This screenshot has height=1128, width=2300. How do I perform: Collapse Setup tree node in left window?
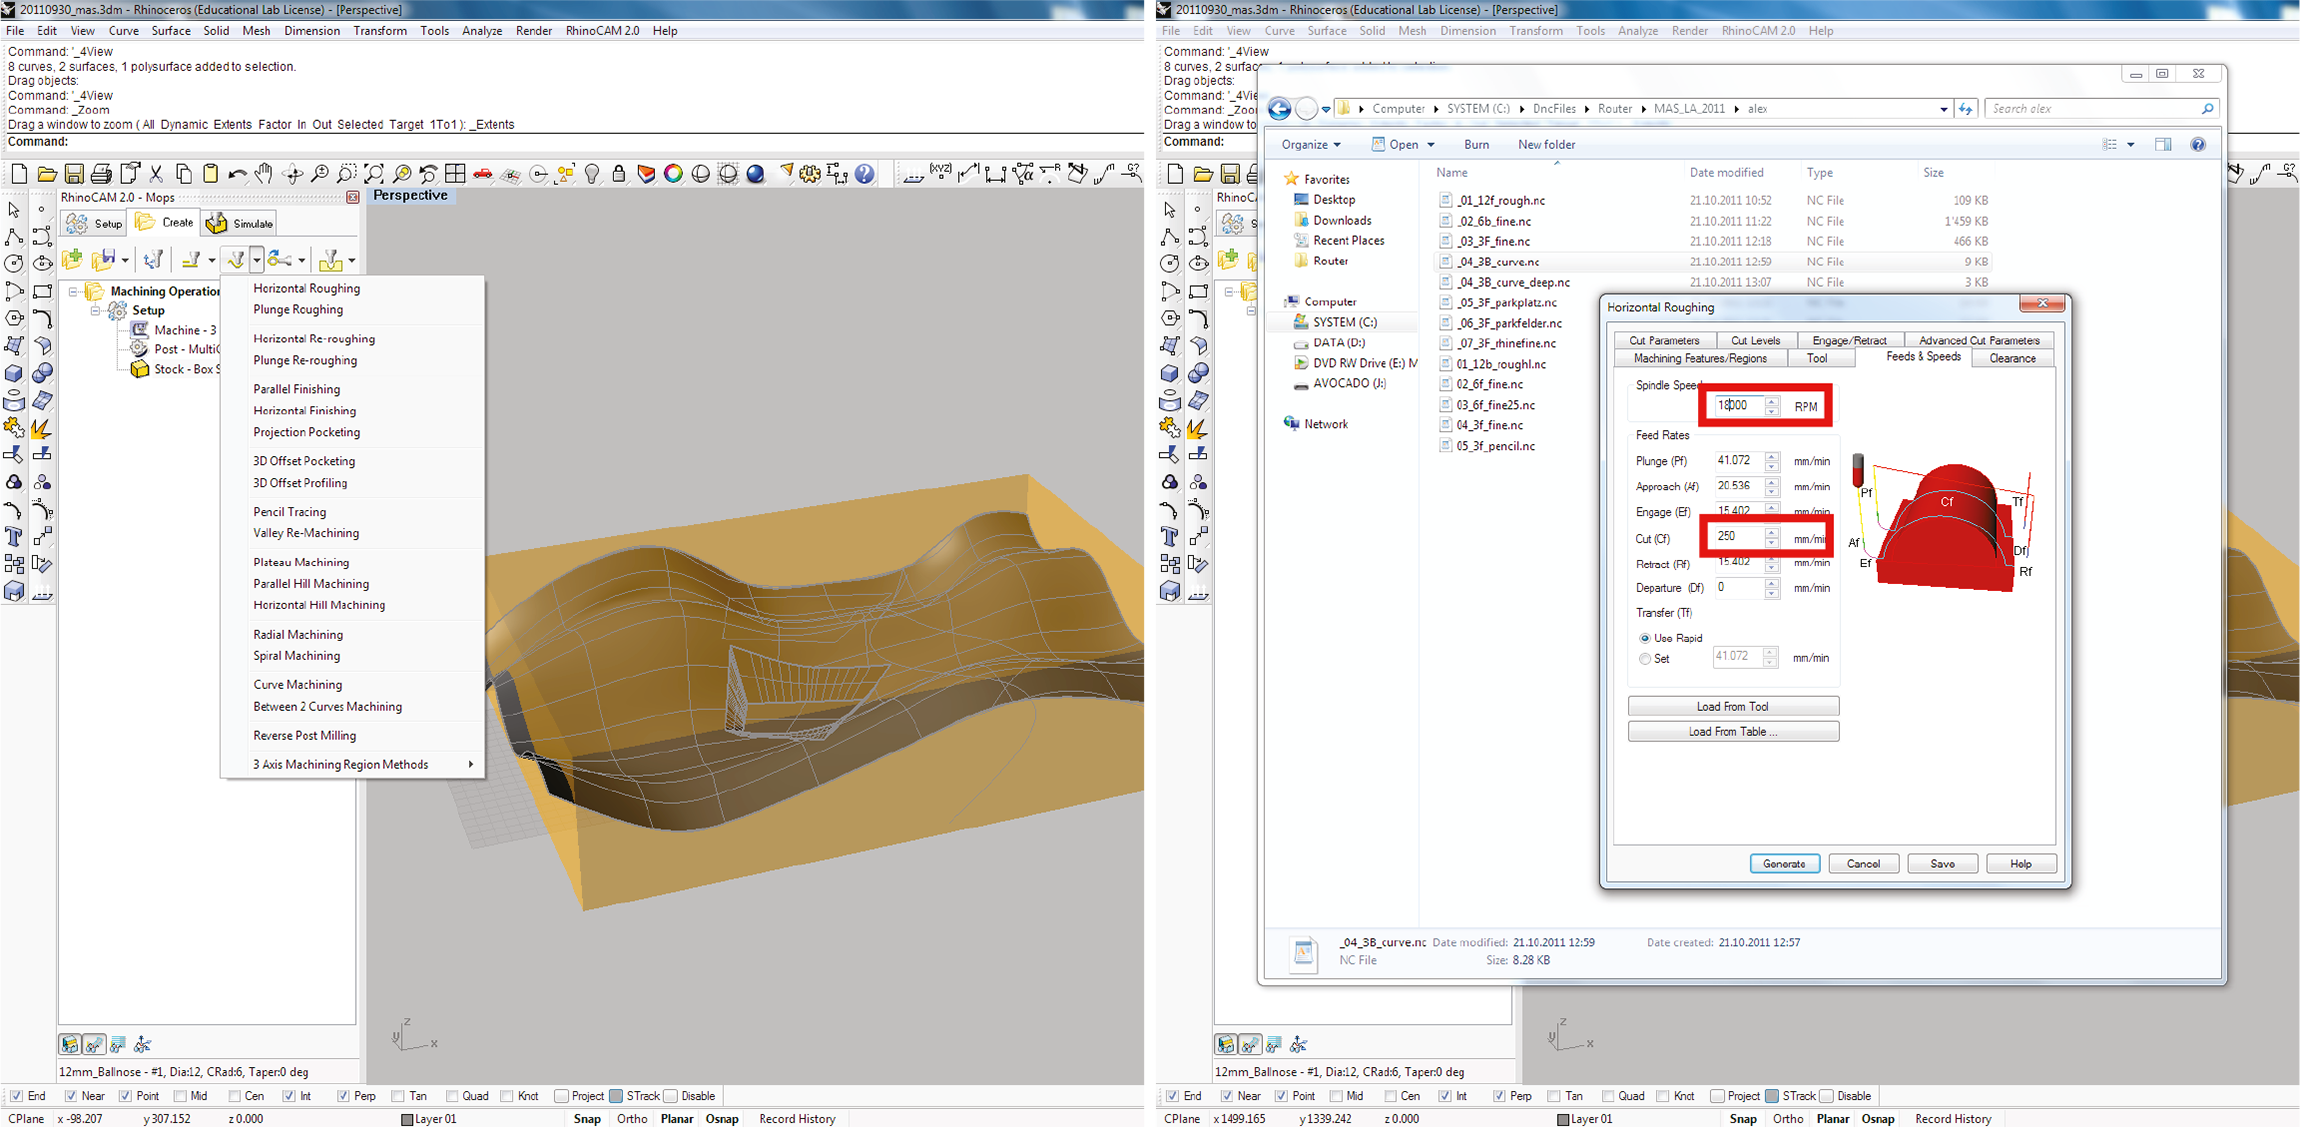tap(96, 311)
